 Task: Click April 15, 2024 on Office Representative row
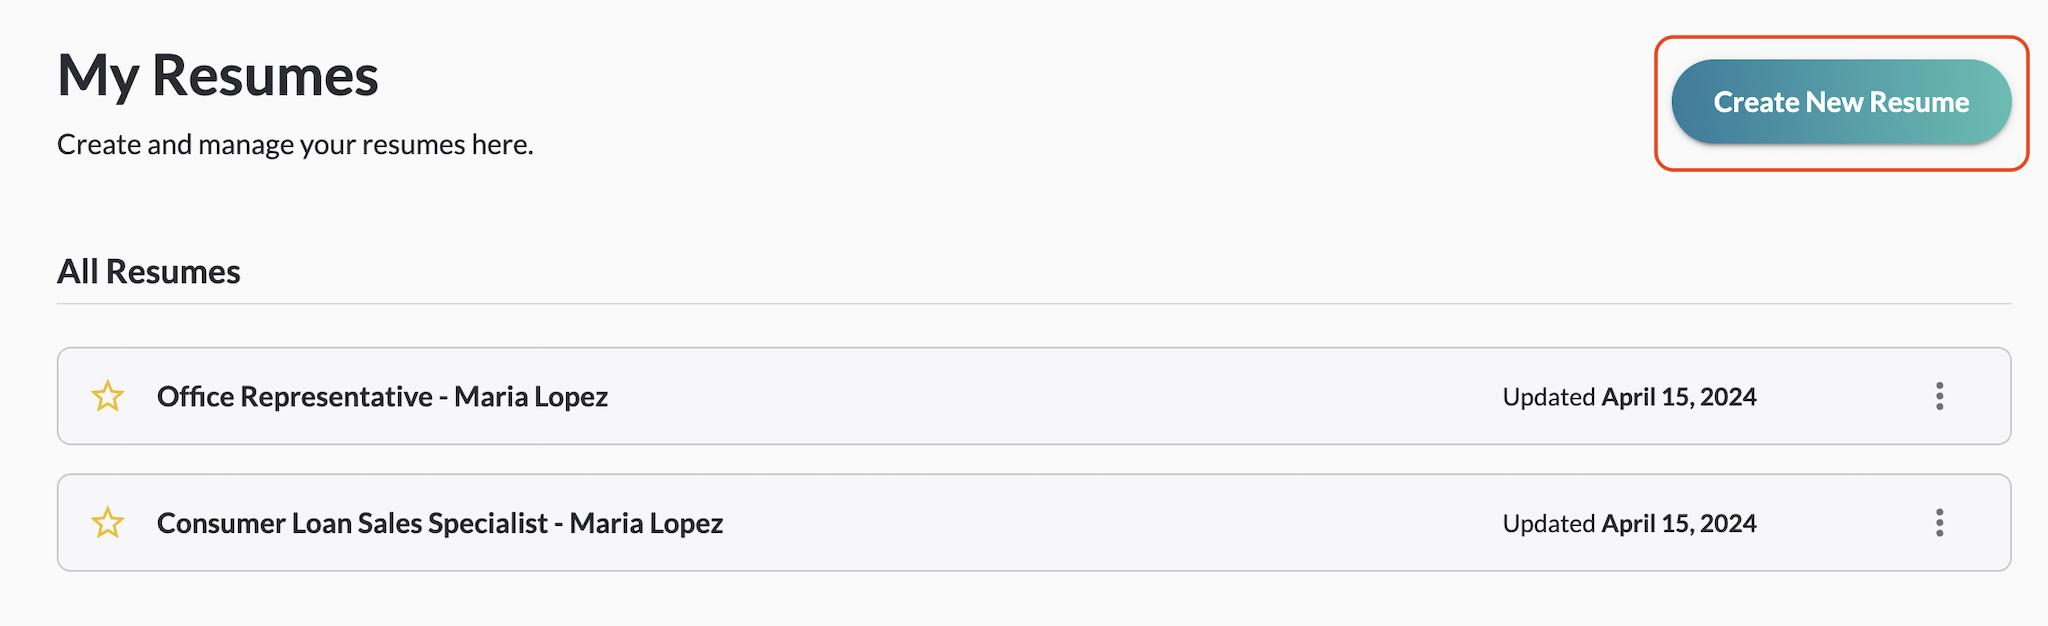pos(1679,397)
